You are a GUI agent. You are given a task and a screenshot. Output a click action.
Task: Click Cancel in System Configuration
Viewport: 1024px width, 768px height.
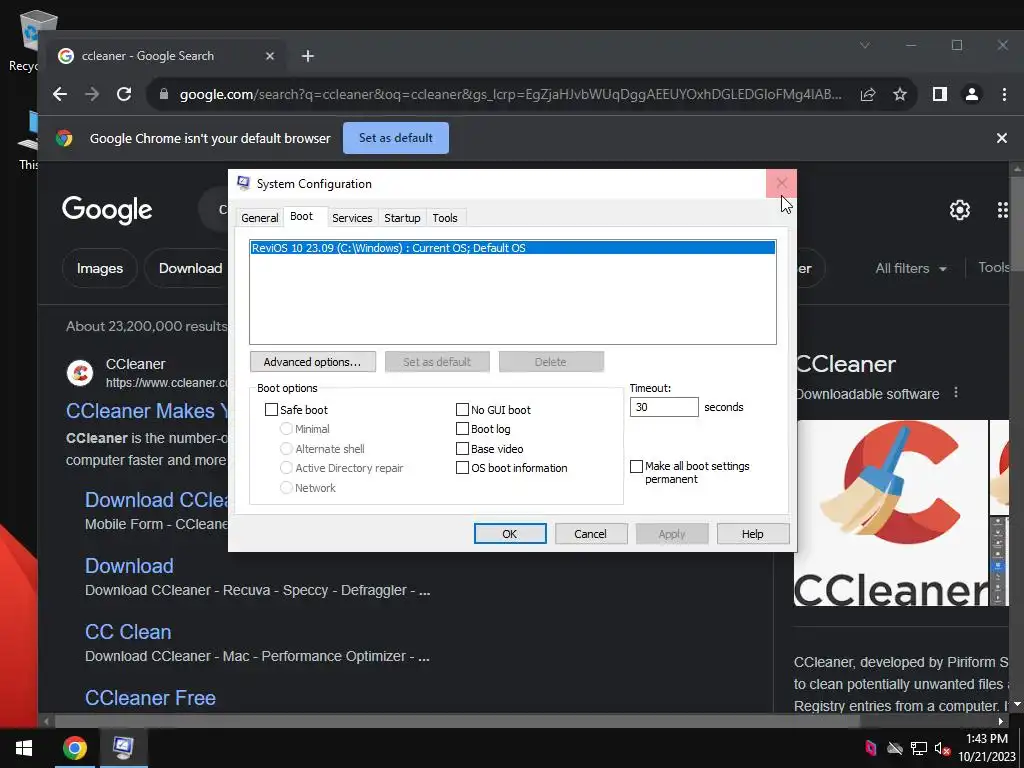[590, 534]
